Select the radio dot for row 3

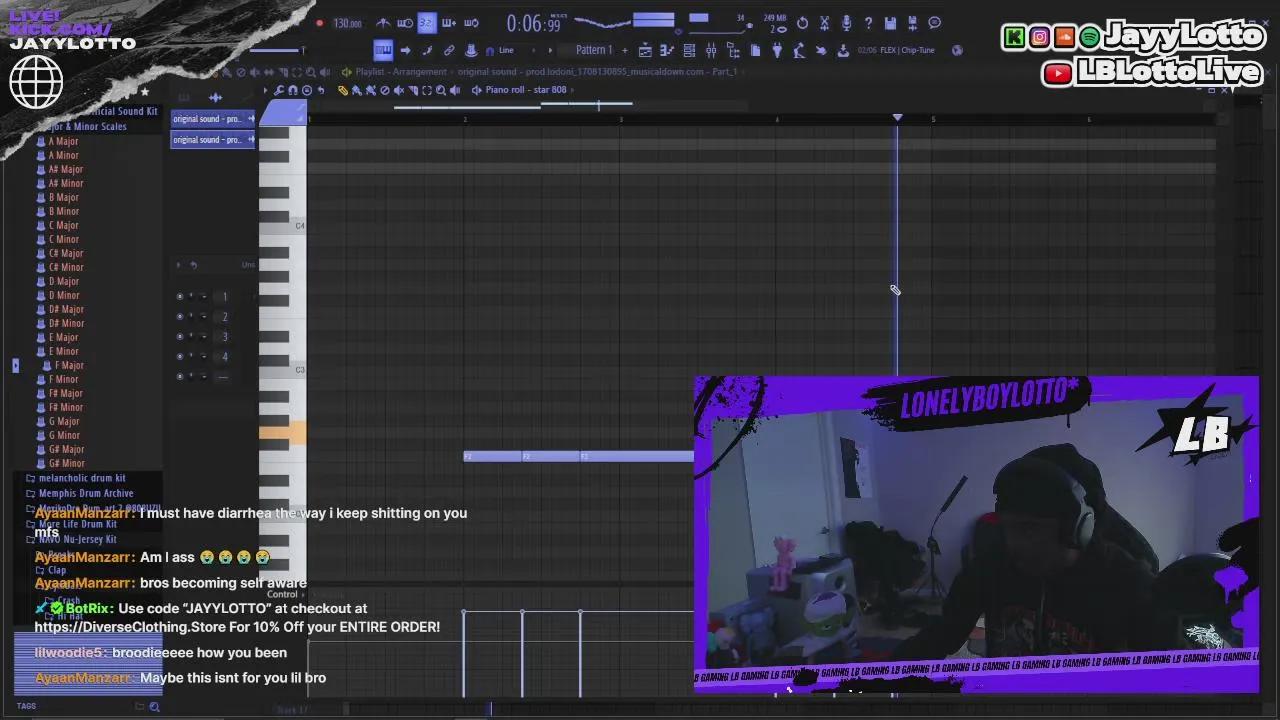click(x=180, y=336)
